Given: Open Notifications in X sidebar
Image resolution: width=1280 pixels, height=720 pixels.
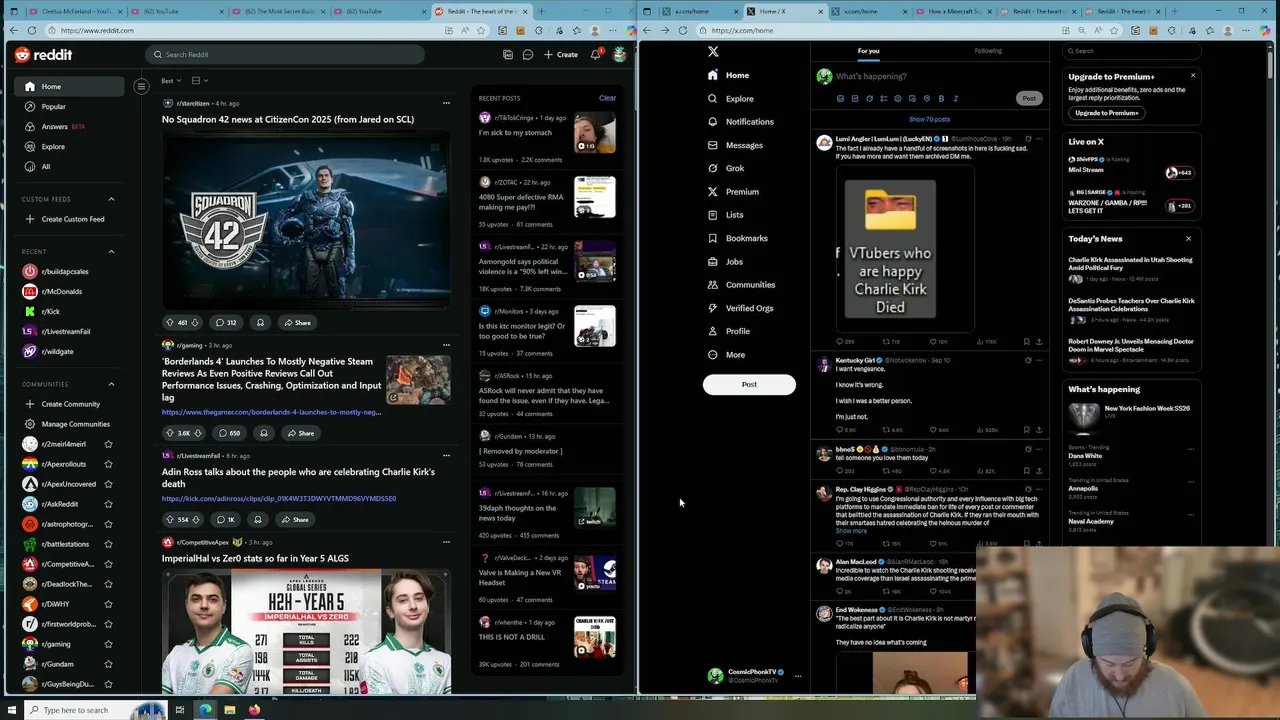Looking at the screenshot, I should point(740,122).
